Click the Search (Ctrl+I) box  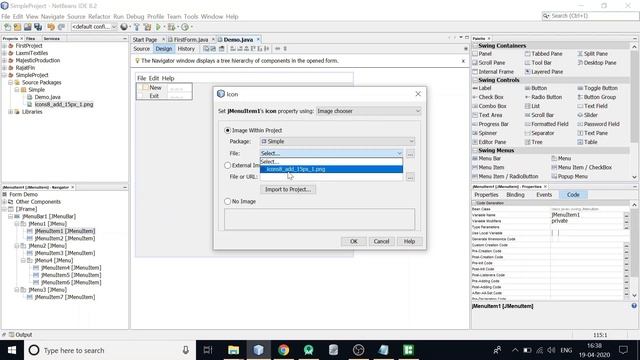[590, 16]
